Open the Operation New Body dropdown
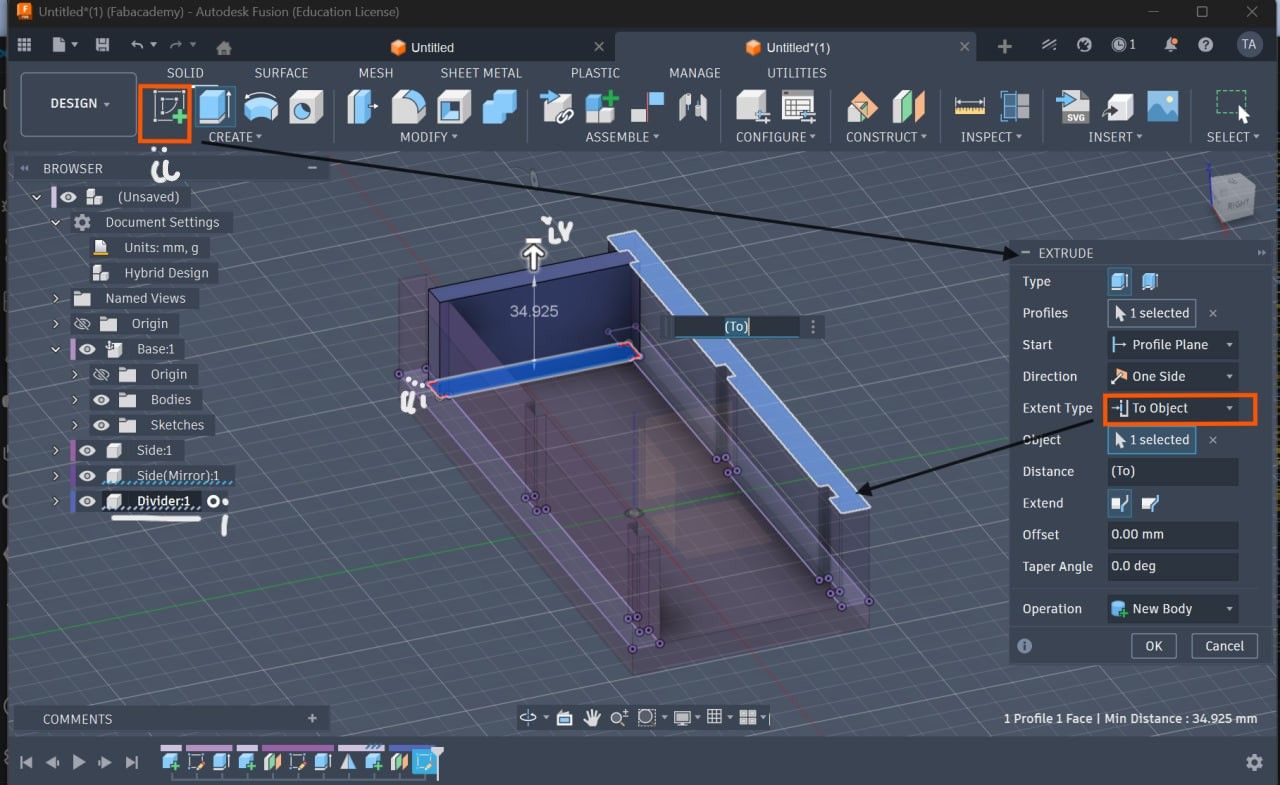 tap(1172, 608)
